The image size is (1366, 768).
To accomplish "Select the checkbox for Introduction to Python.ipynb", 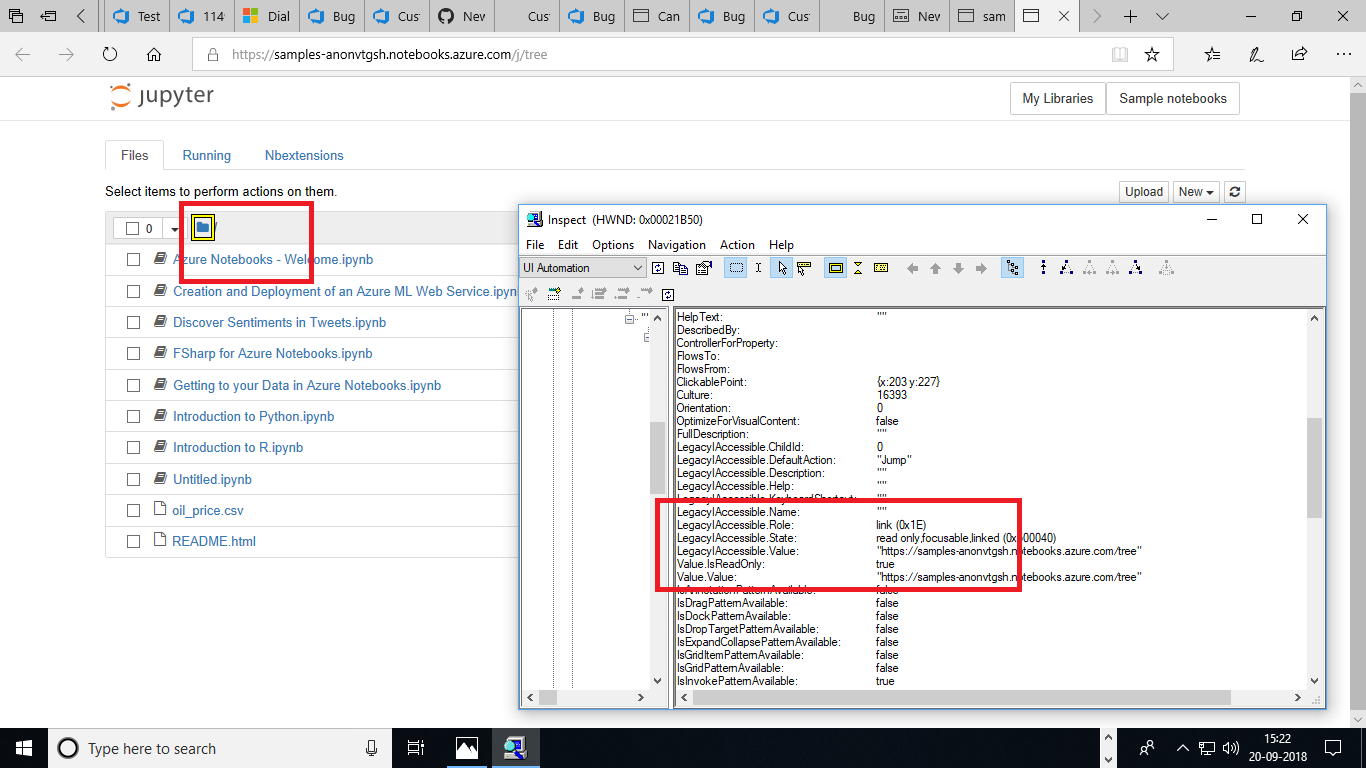I will [133, 416].
